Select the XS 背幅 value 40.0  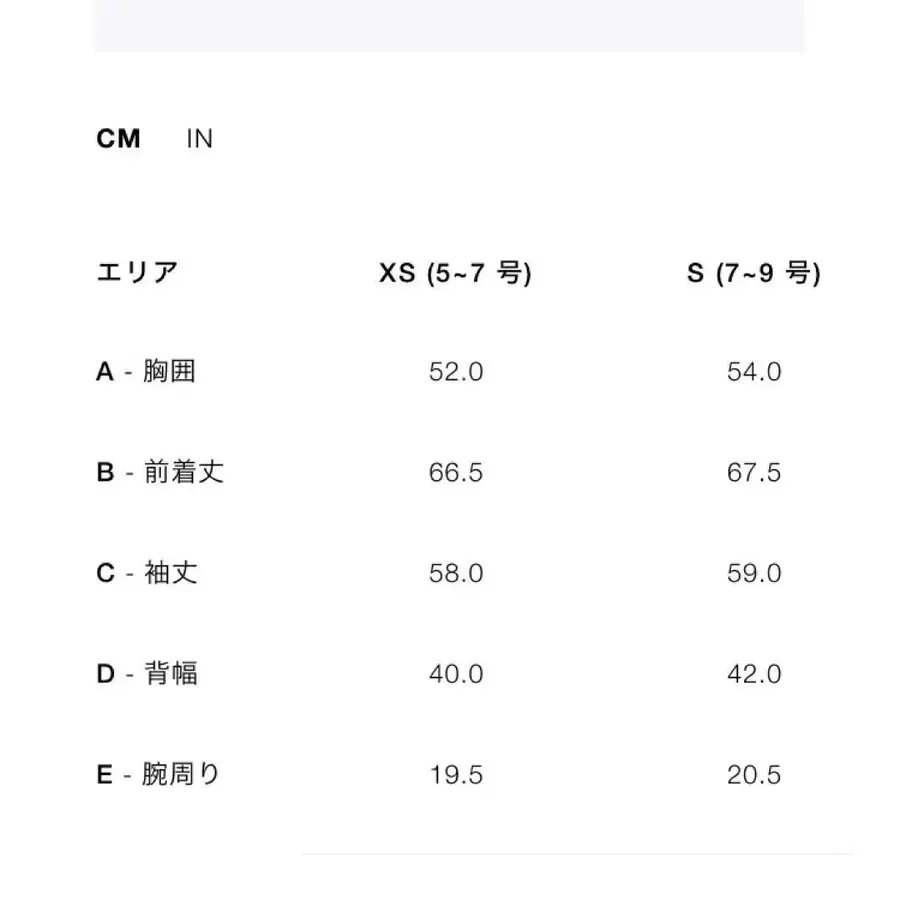pyautogui.click(x=455, y=674)
